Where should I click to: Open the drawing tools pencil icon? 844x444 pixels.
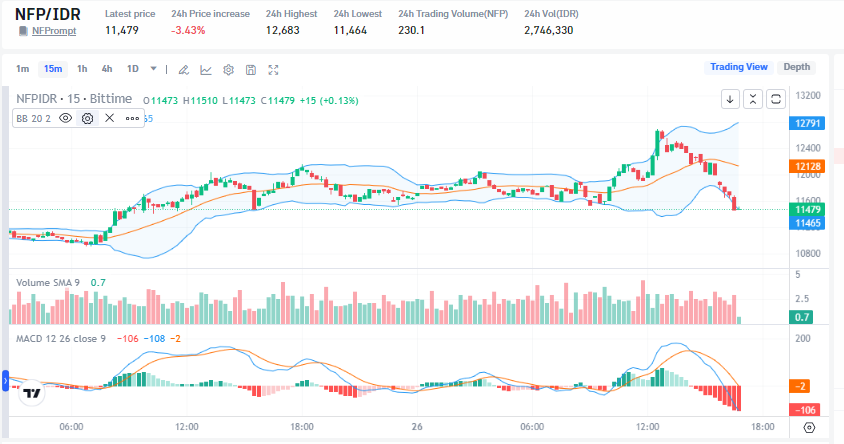tap(184, 70)
